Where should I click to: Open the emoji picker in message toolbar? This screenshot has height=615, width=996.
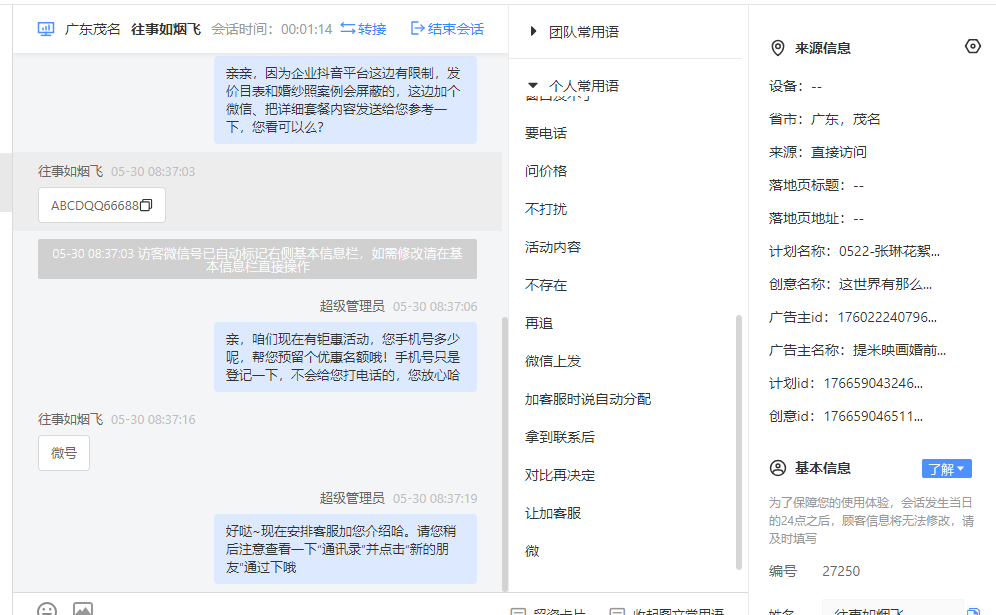[47, 609]
